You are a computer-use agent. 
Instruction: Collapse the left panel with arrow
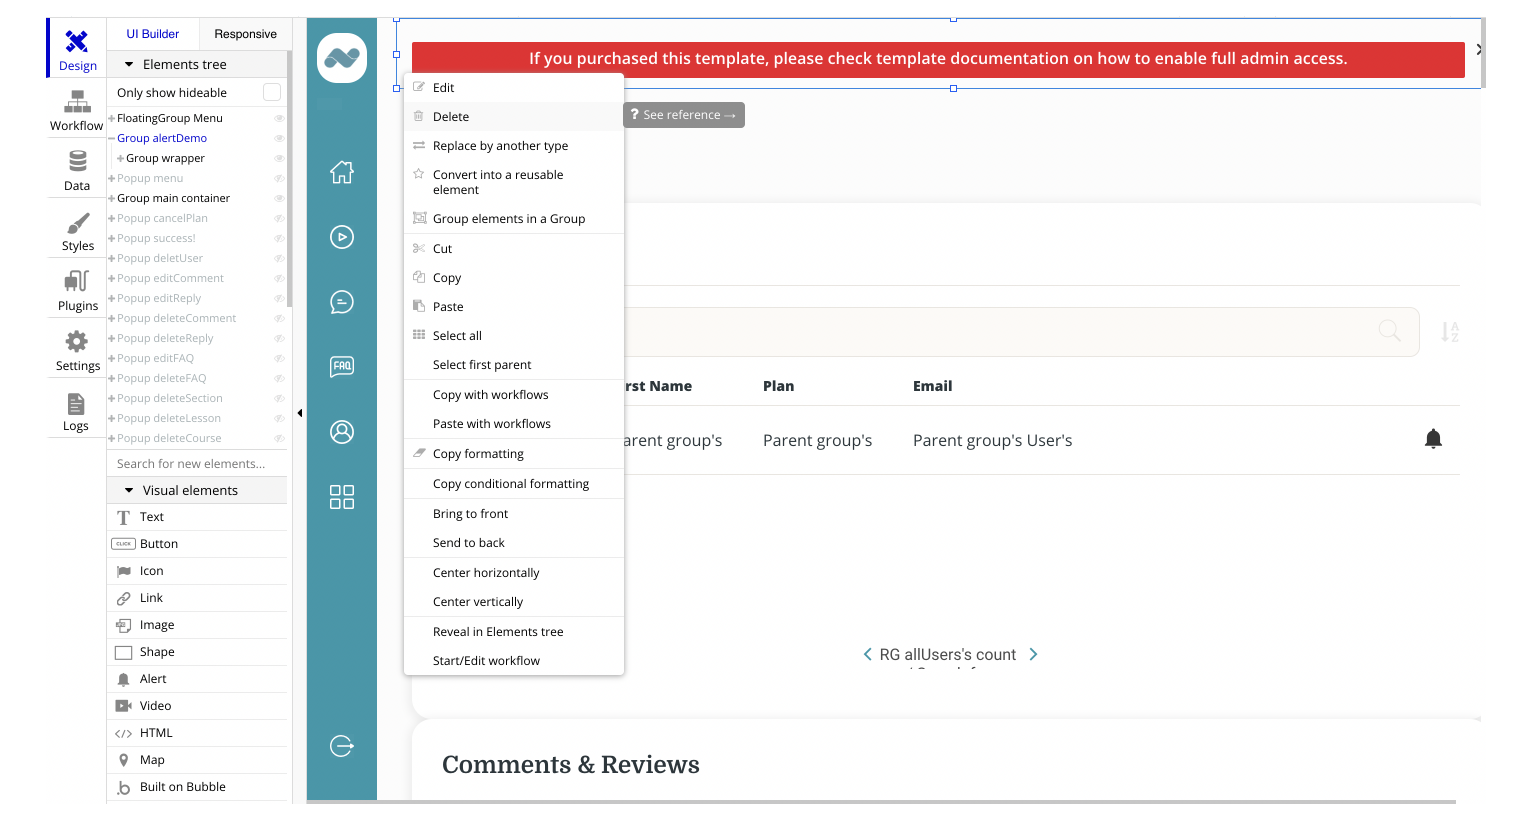pyautogui.click(x=300, y=412)
